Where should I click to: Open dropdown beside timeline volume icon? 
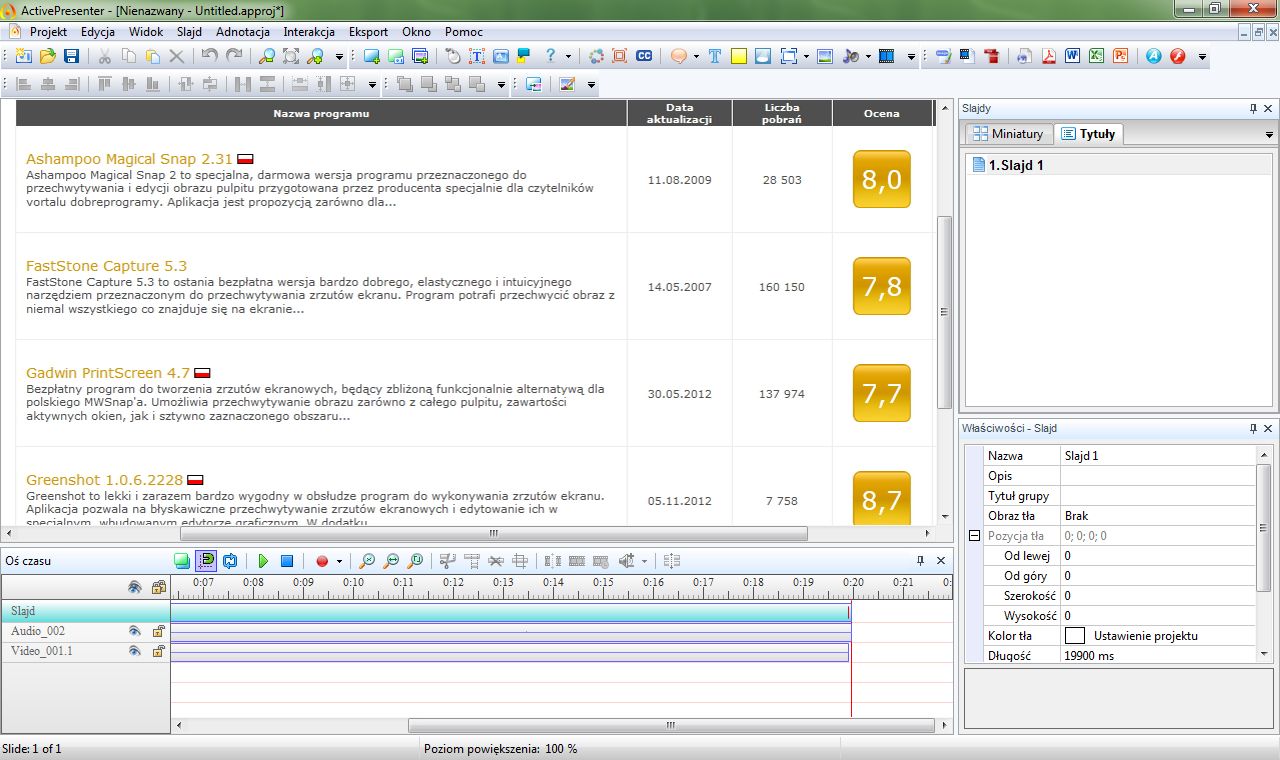pos(644,562)
